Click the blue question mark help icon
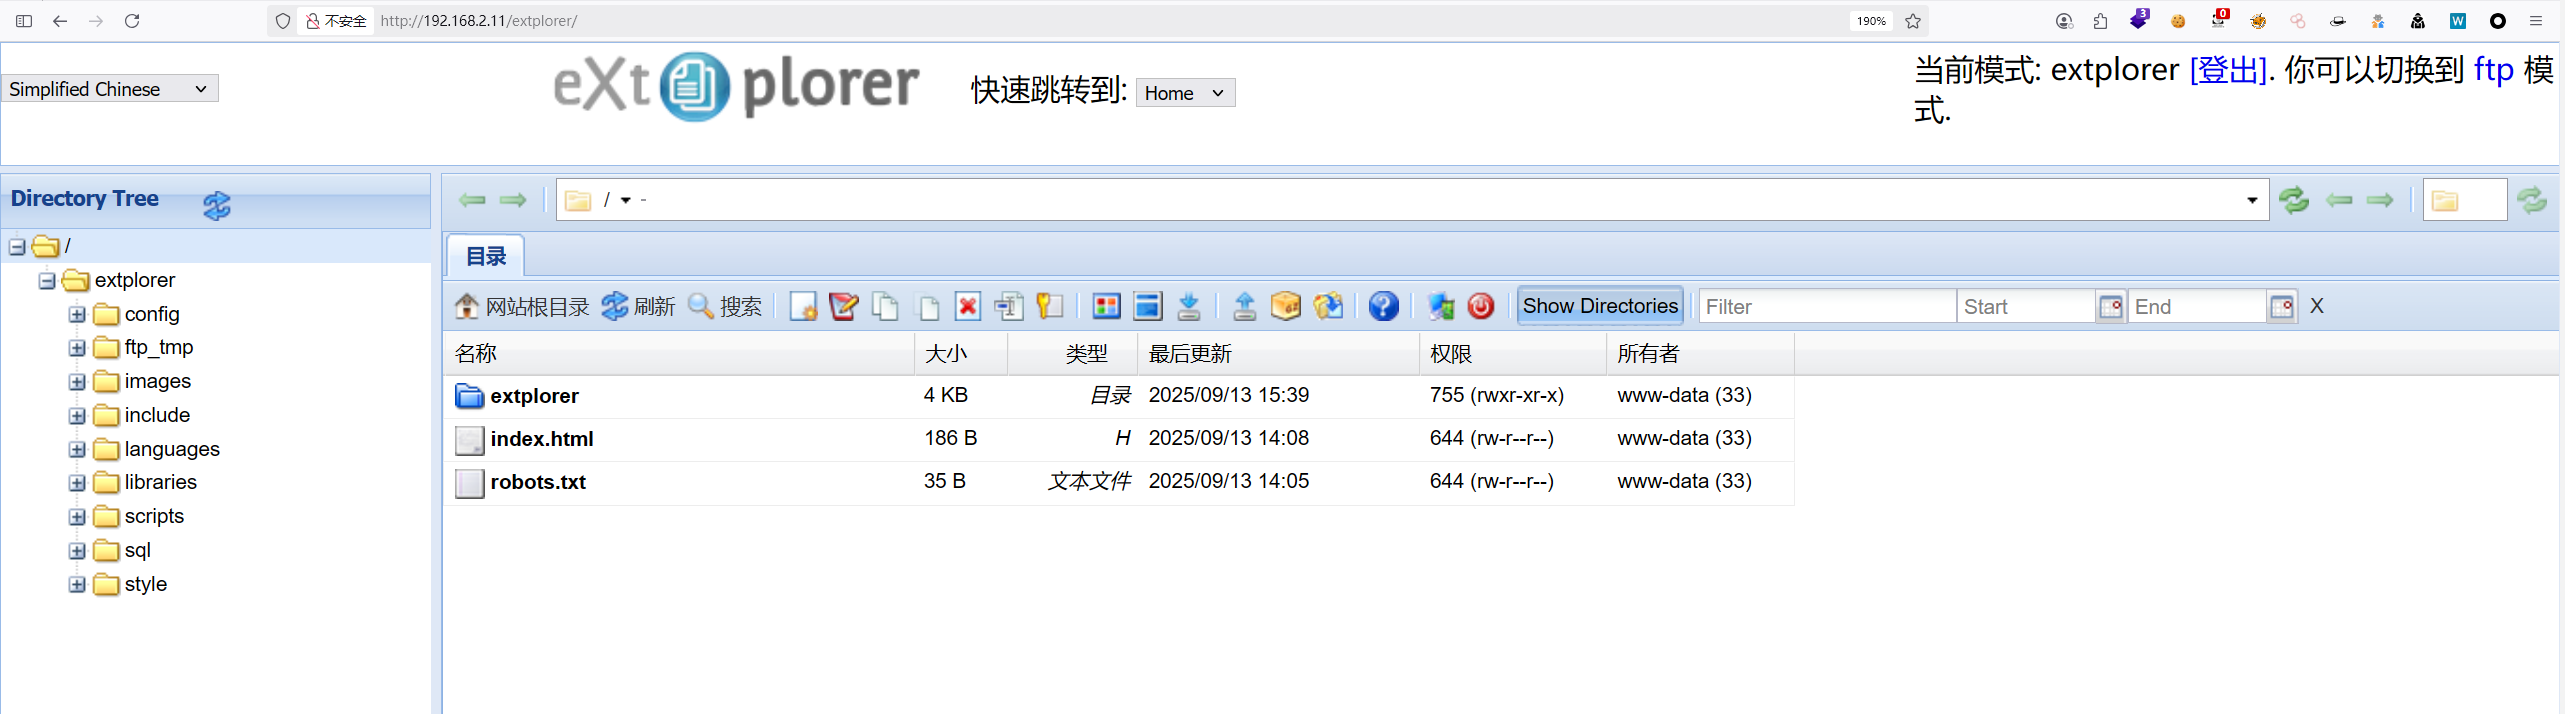The width and height of the screenshot is (2565, 714). click(x=1383, y=306)
